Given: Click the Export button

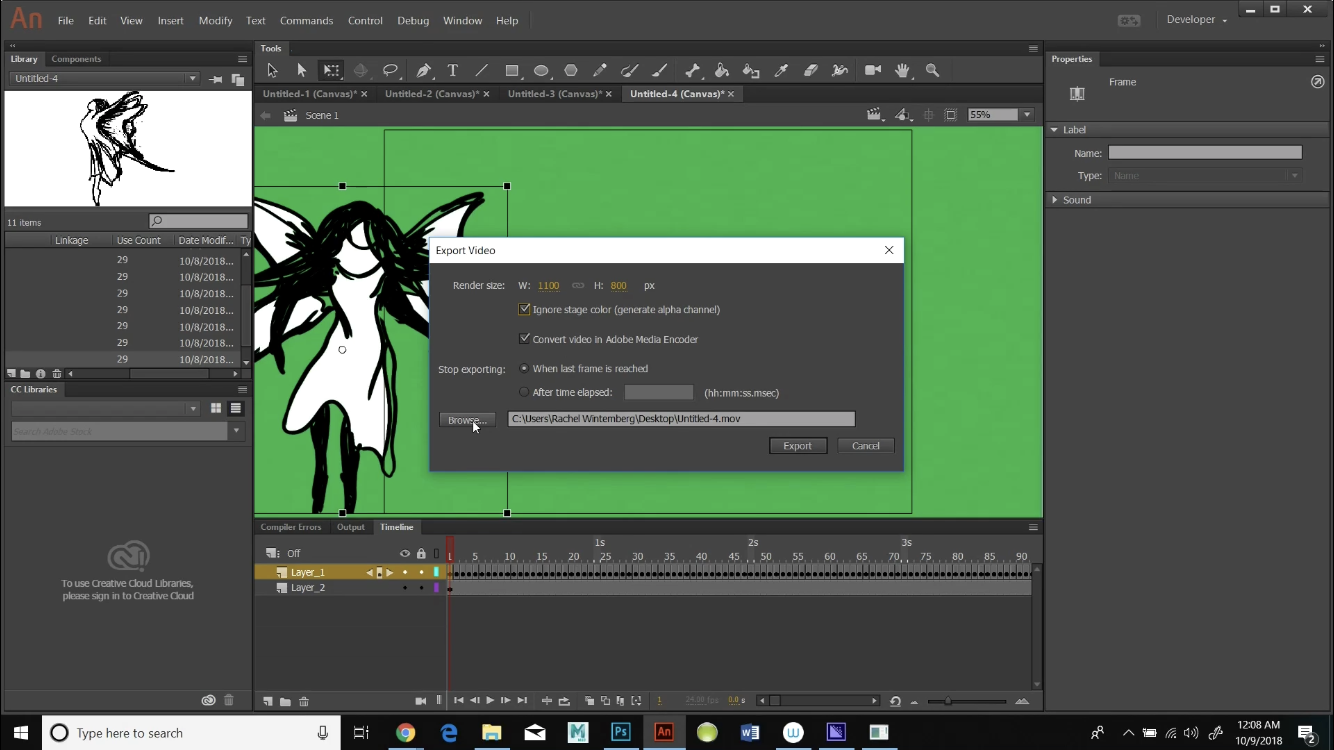Looking at the screenshot, I should [797, 445].
